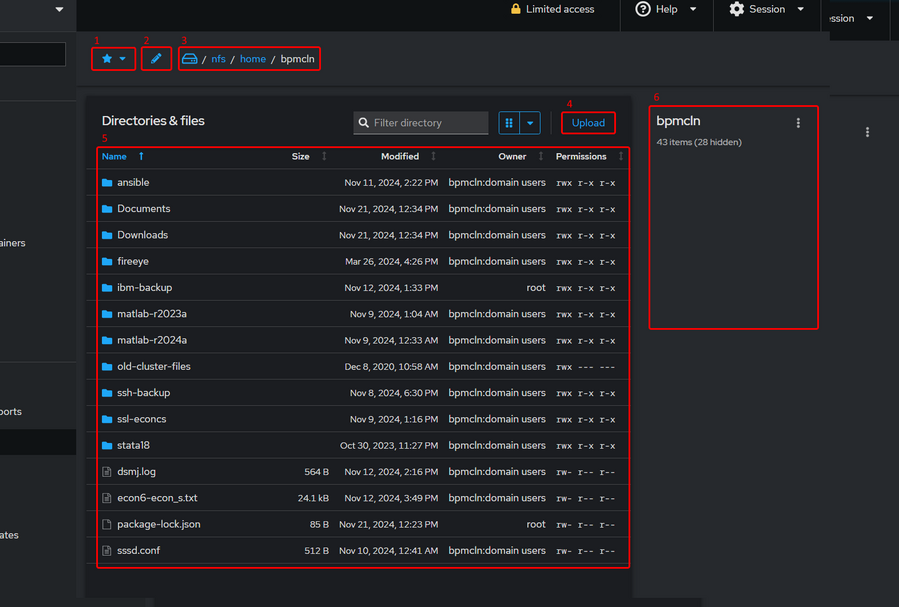Click the Oct 30, 2023 modified date
The height and width of the screenshot is (607, 899).
389,445
